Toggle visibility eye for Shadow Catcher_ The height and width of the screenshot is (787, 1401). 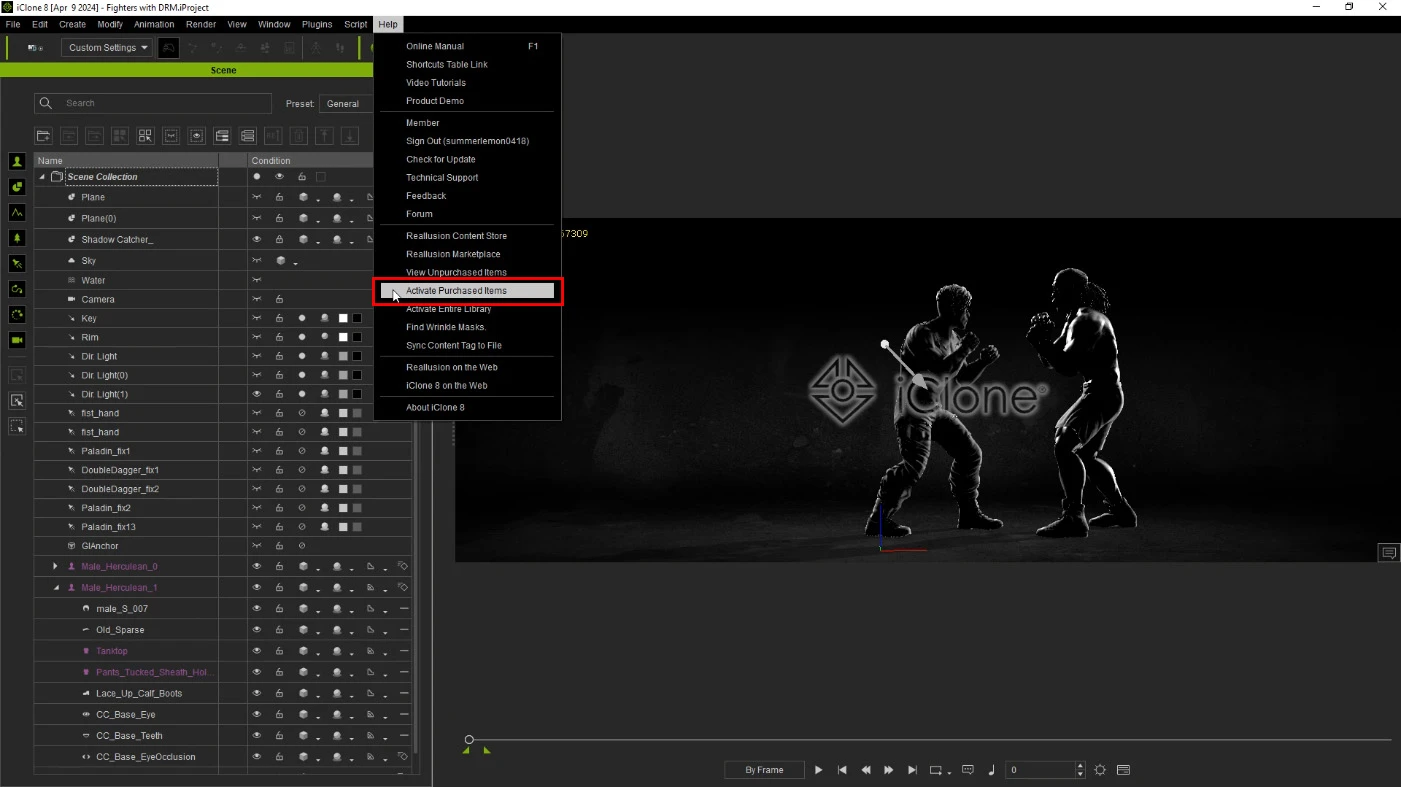pyautogui.click(x=257, y=239)
